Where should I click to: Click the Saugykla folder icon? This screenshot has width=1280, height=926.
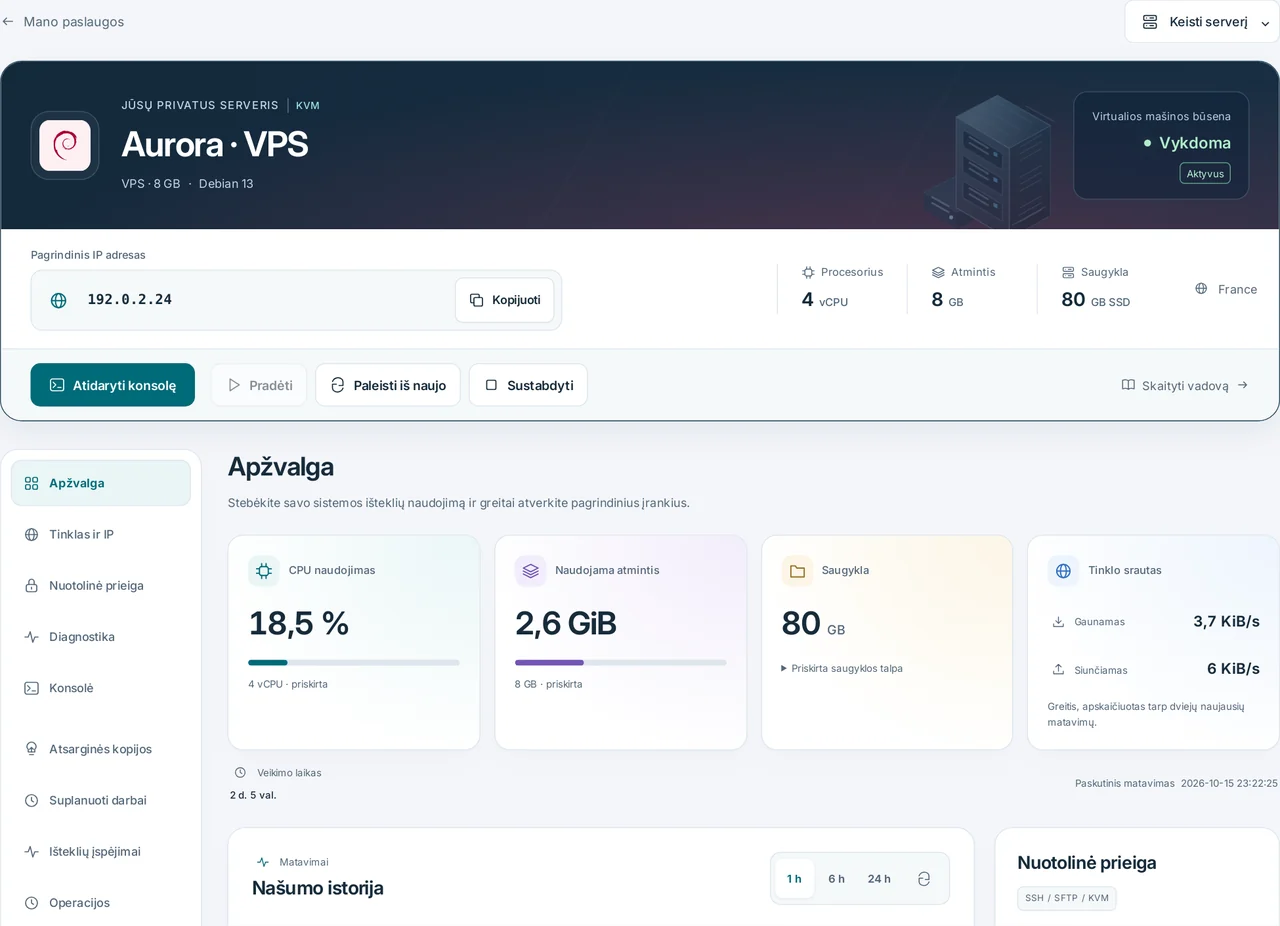[797, 571]
